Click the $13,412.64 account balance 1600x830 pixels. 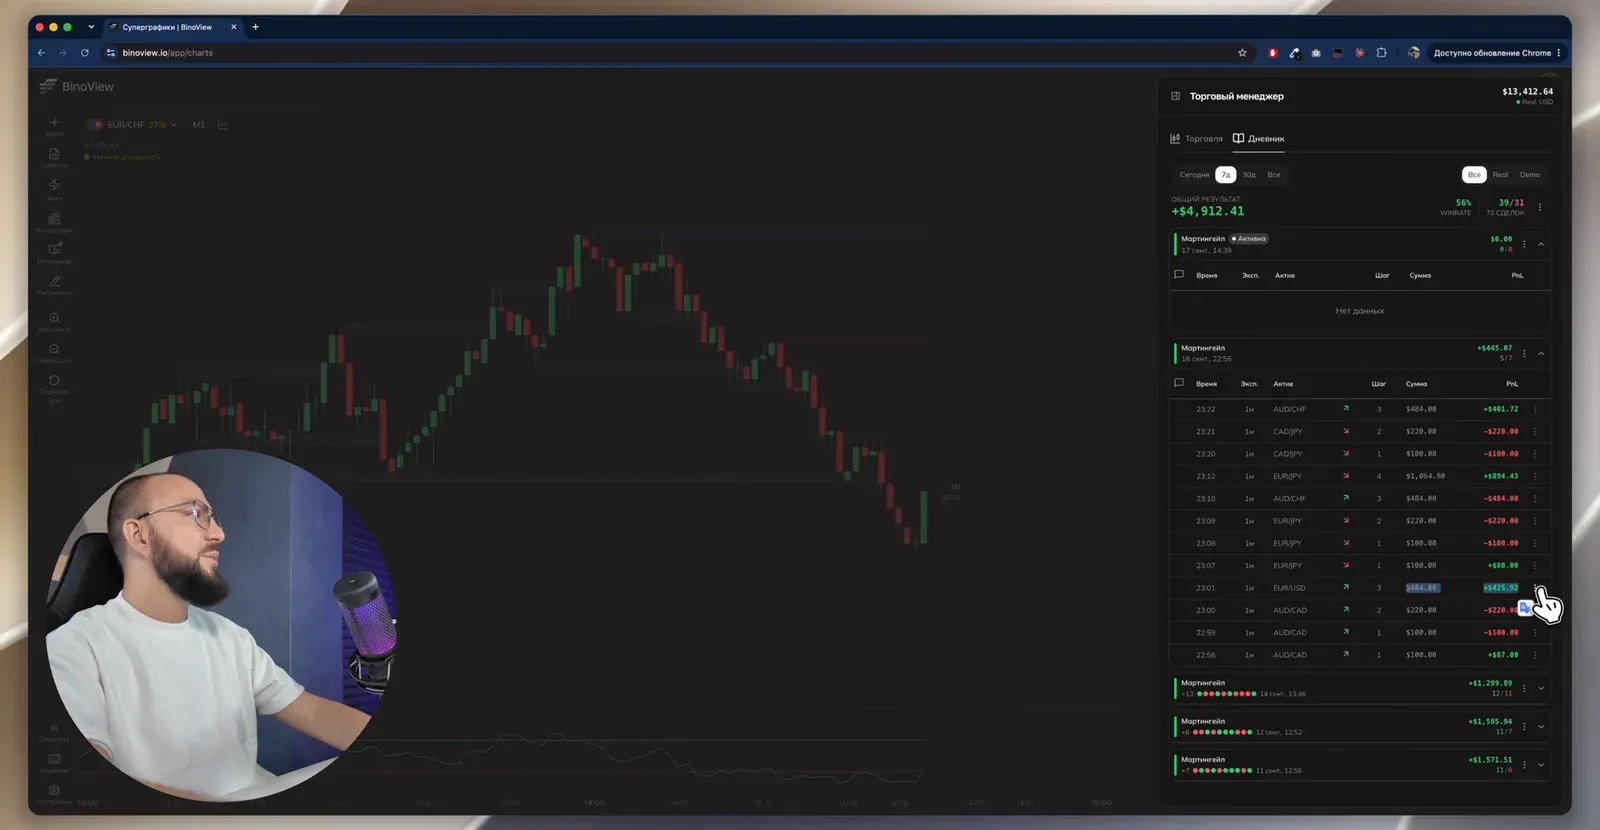(x=1527, y=91)
